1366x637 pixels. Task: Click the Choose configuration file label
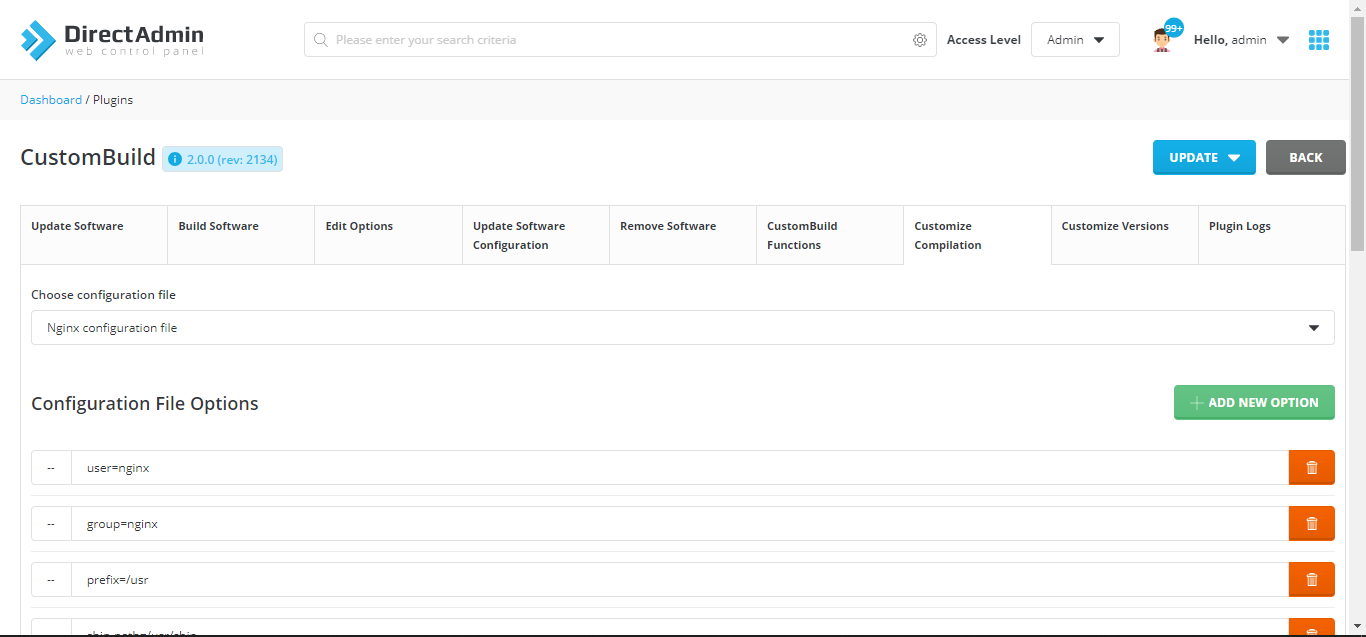[x=103, y=295]
